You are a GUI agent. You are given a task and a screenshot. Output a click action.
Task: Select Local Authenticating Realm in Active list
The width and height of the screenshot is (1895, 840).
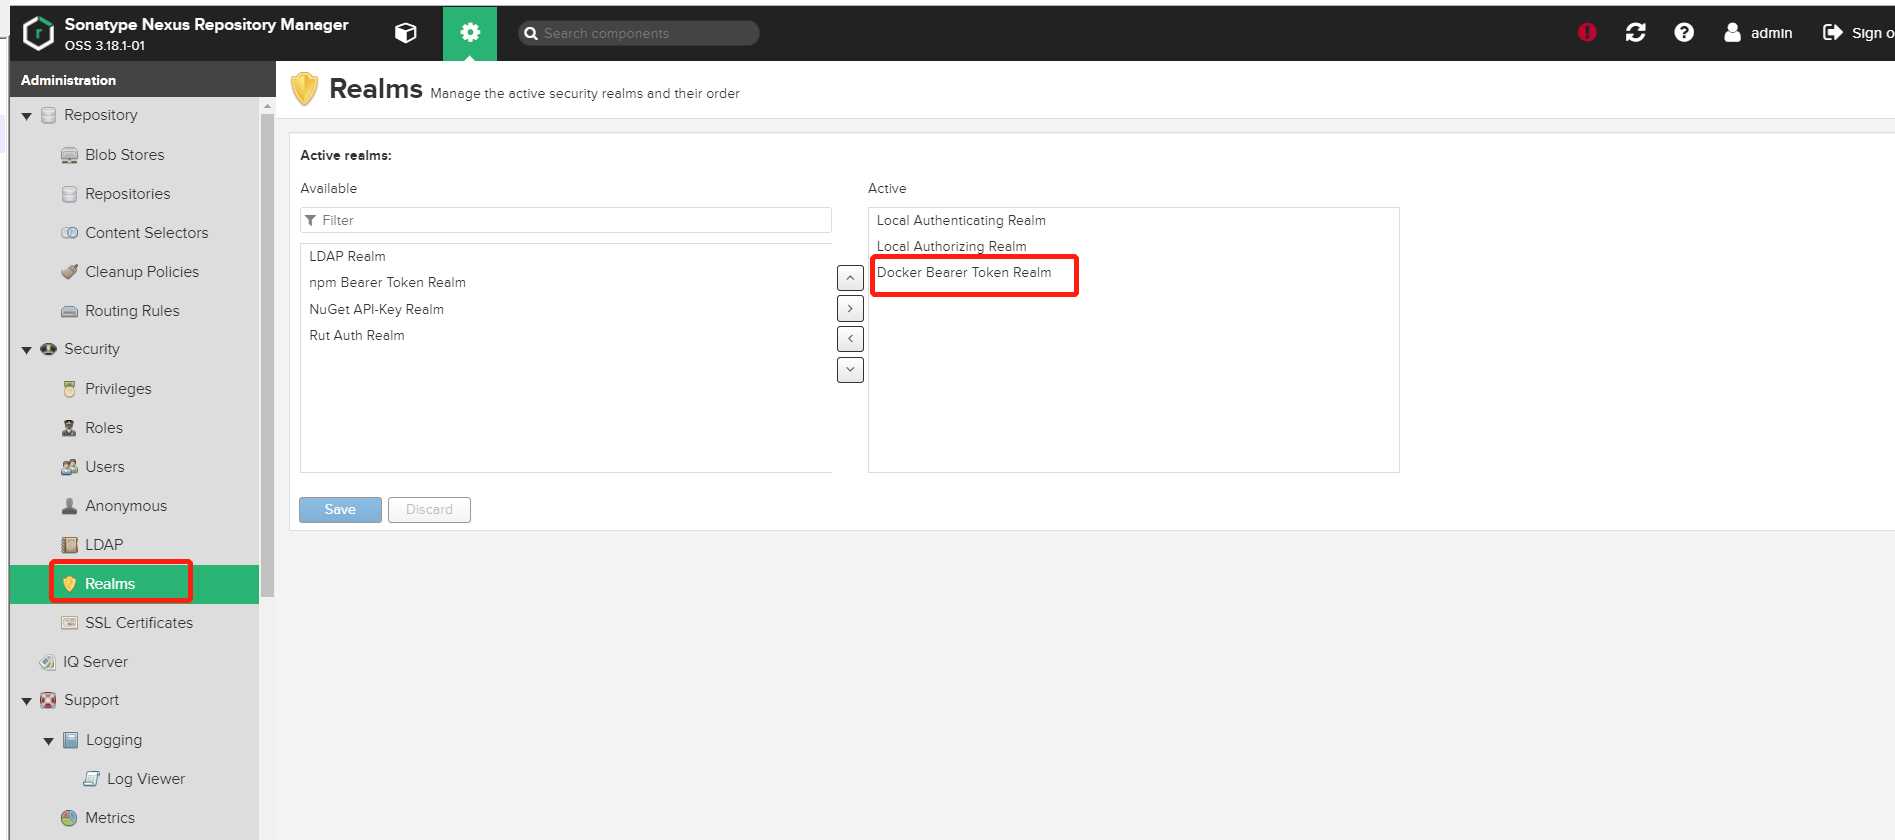coord(1134,221)
